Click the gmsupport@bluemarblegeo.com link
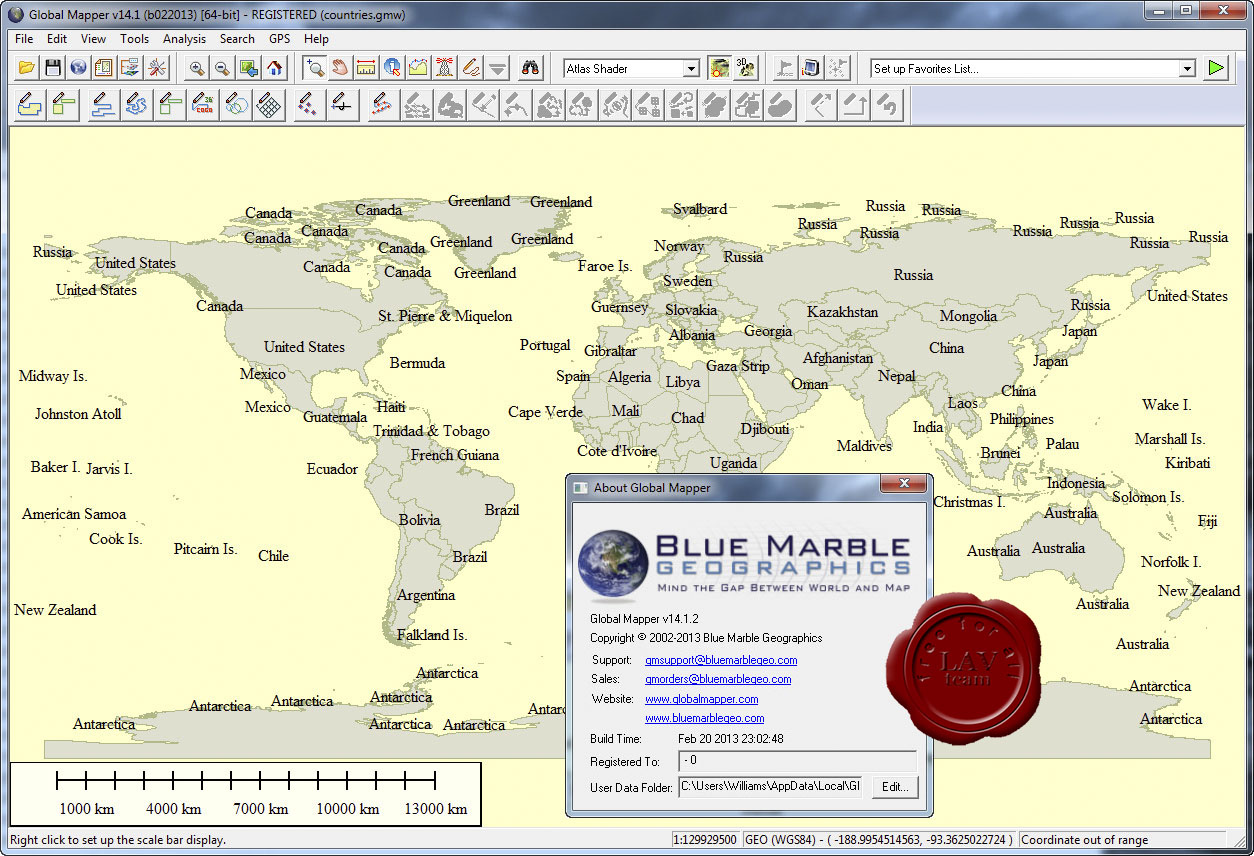Screen dimensions: 1254x856 tap(721, 660)
